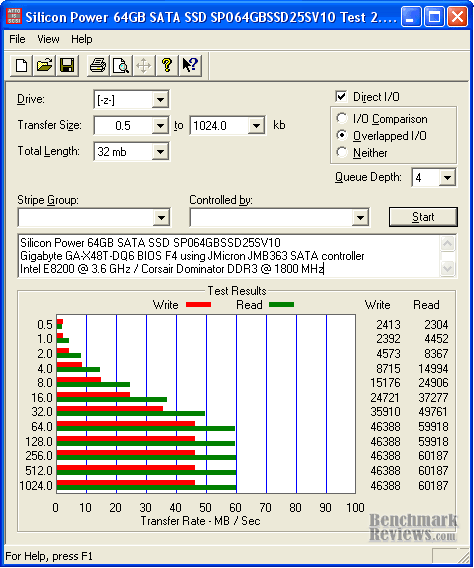Screen dimensions: 474x568
Task: Click the read value 2304 for 0.5
Action: pos(436,324)
